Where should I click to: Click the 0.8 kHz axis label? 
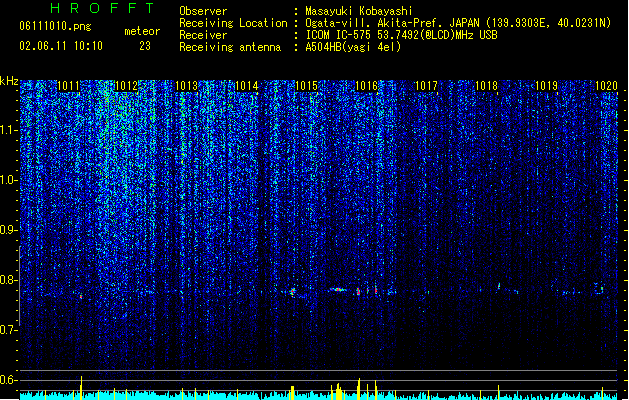[8, 280]
